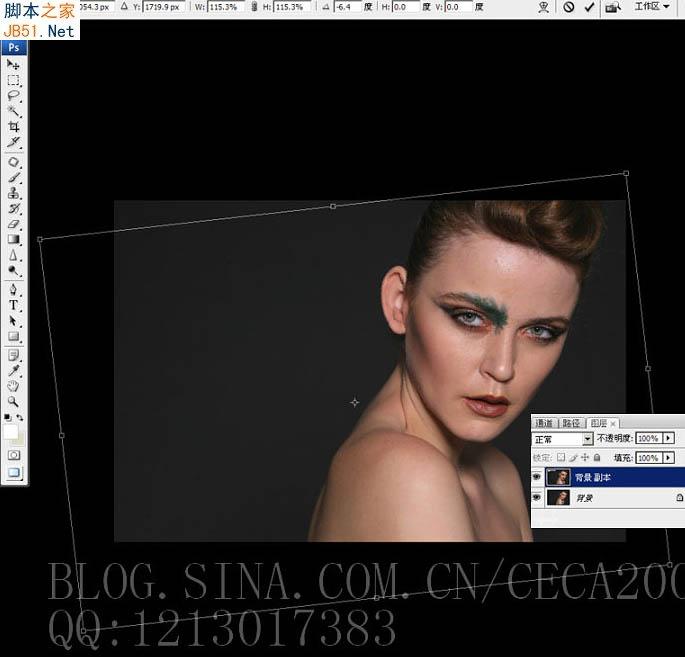Click the vertical skew field
This screenshot has height=657, width=685.
point(458,7)
